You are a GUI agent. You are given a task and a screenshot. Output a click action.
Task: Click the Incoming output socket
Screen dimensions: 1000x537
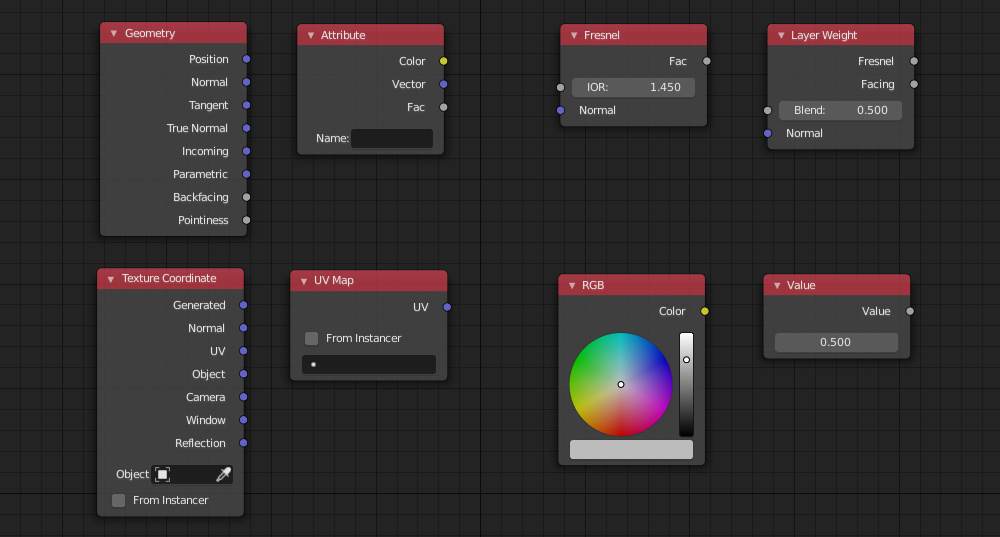pos(246,151)
